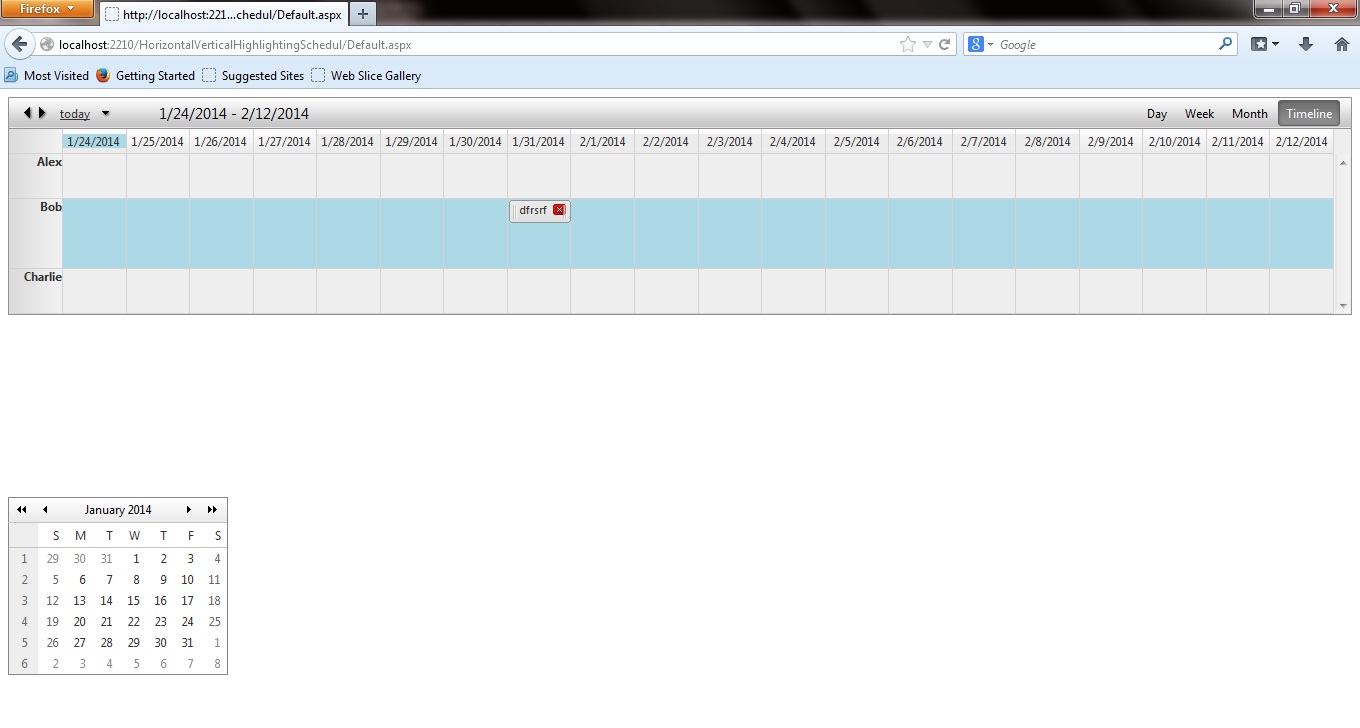The image size is (1360, 728).
Task: Click the Google search field
Action: pos(1105,45)
